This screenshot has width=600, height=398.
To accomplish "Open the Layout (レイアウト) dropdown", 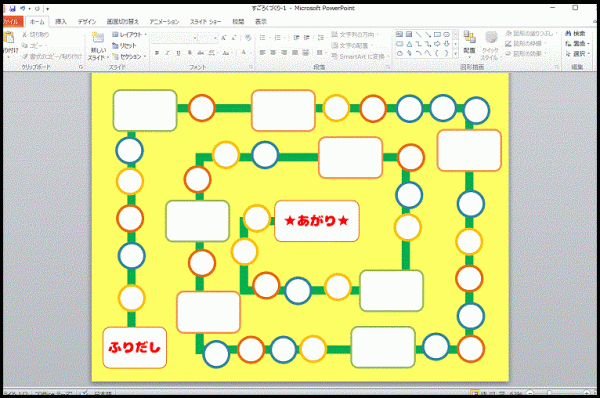I will (129, 35).
